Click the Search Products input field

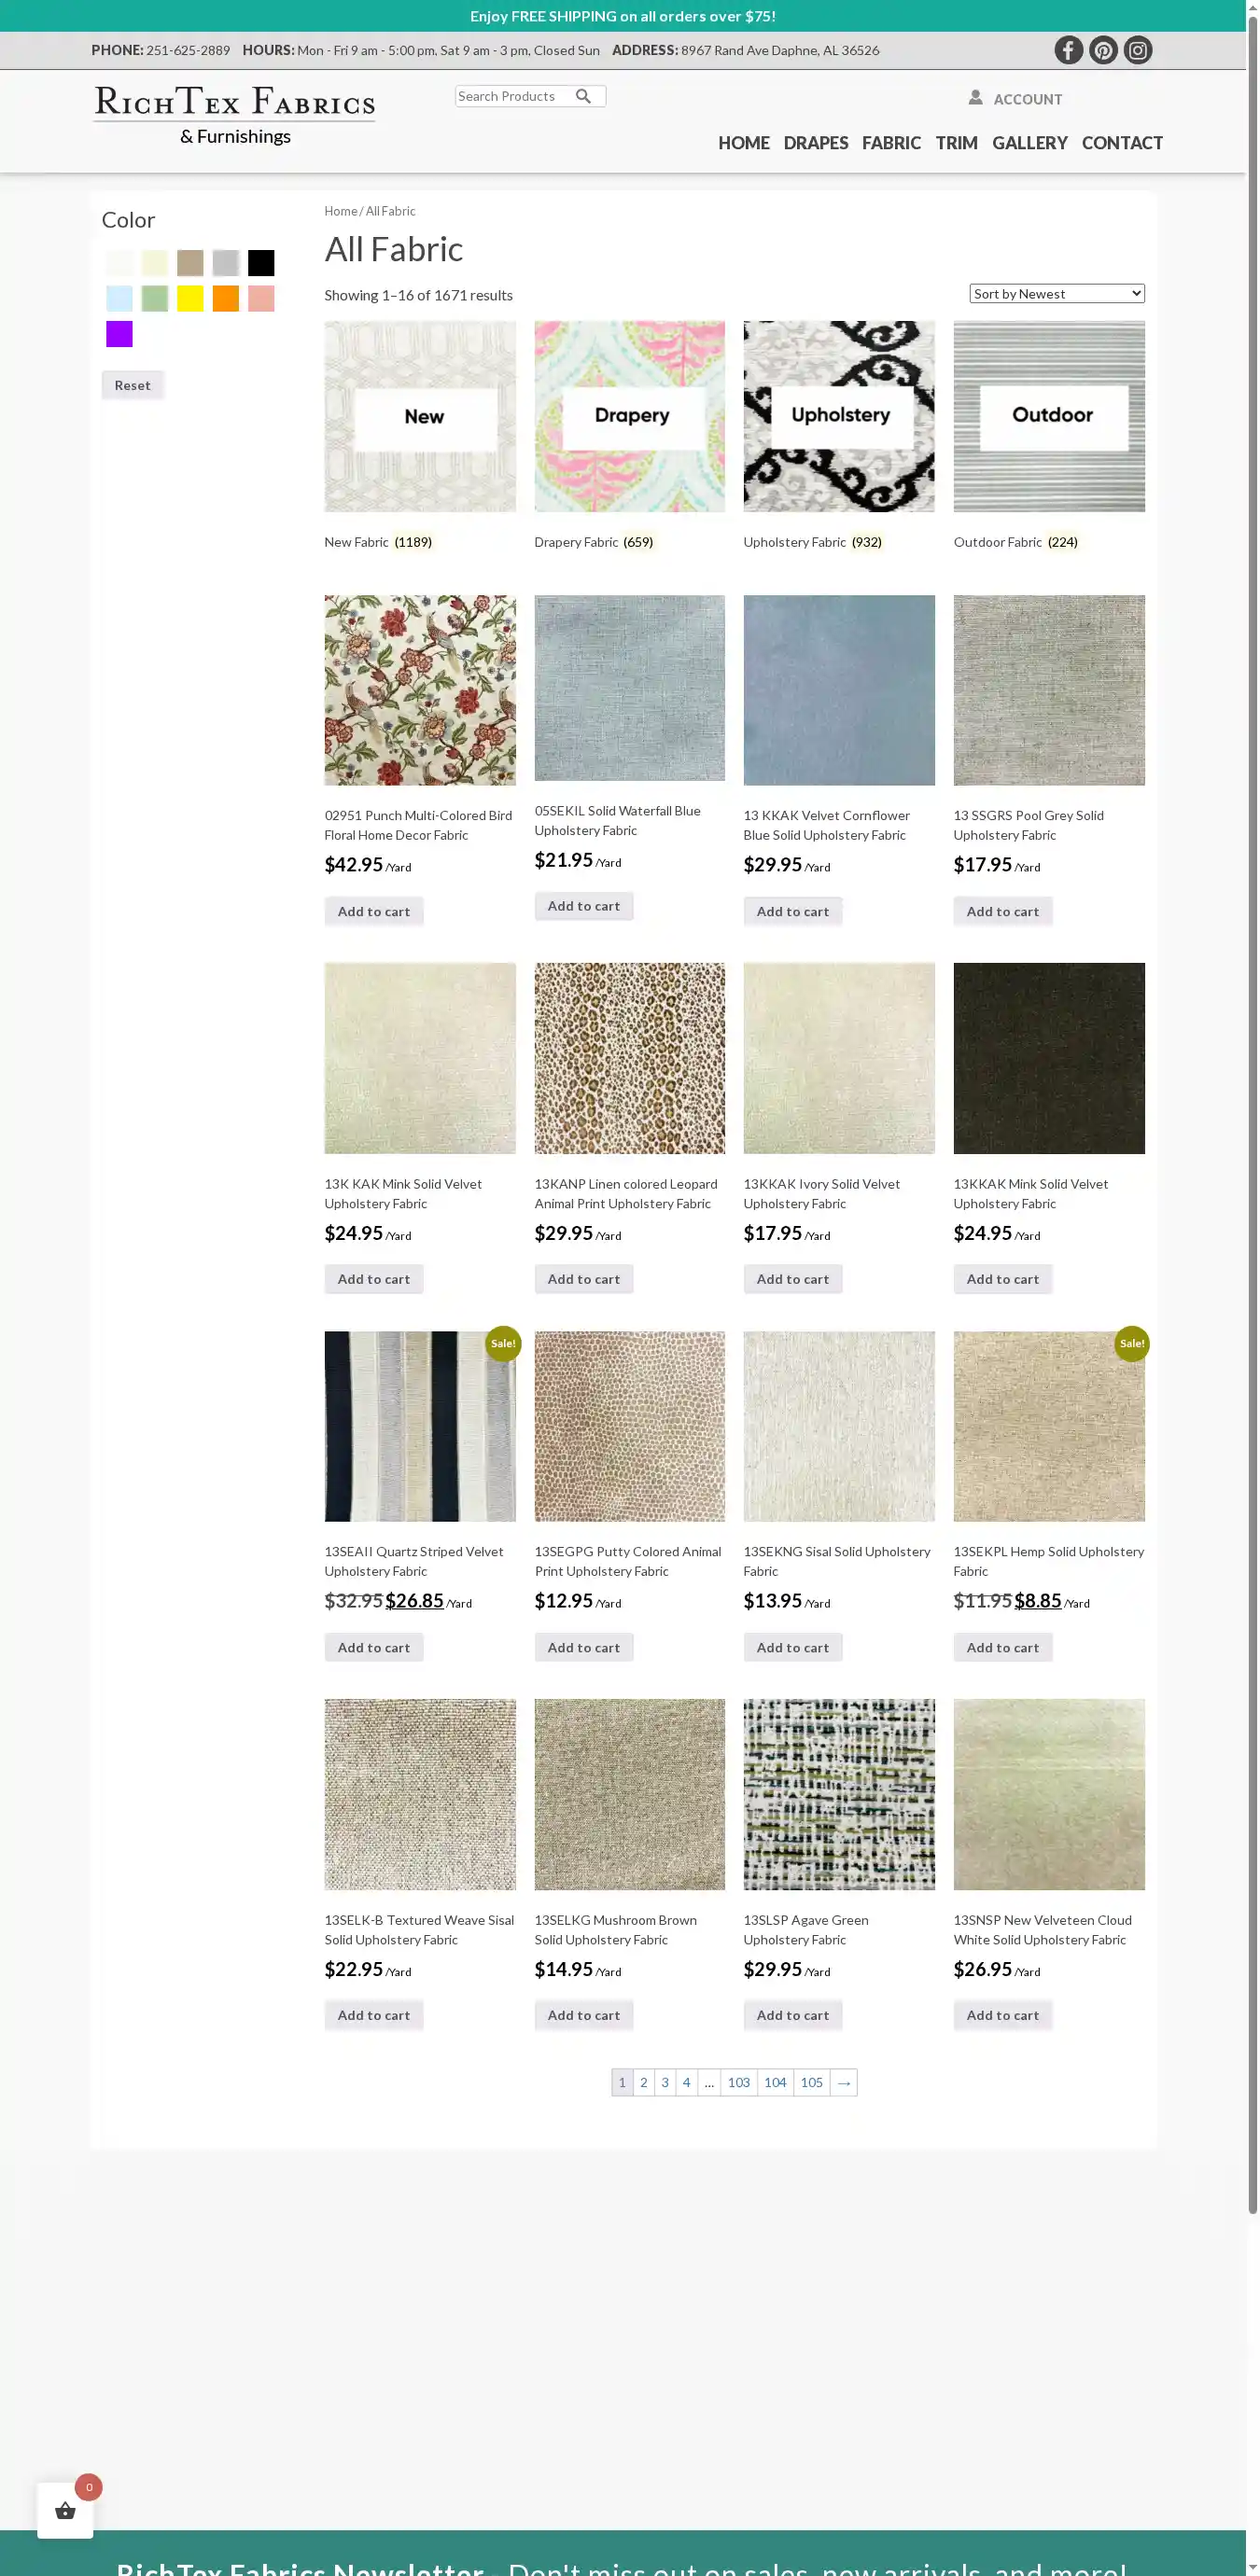pyautogui.click(x=514, y=96)
